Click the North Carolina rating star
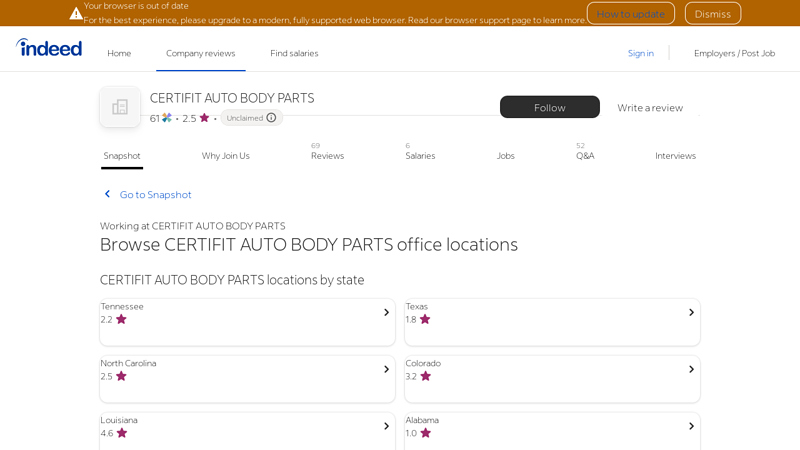The width and height of the screenshot is (800, 450). tap(121, 376)
